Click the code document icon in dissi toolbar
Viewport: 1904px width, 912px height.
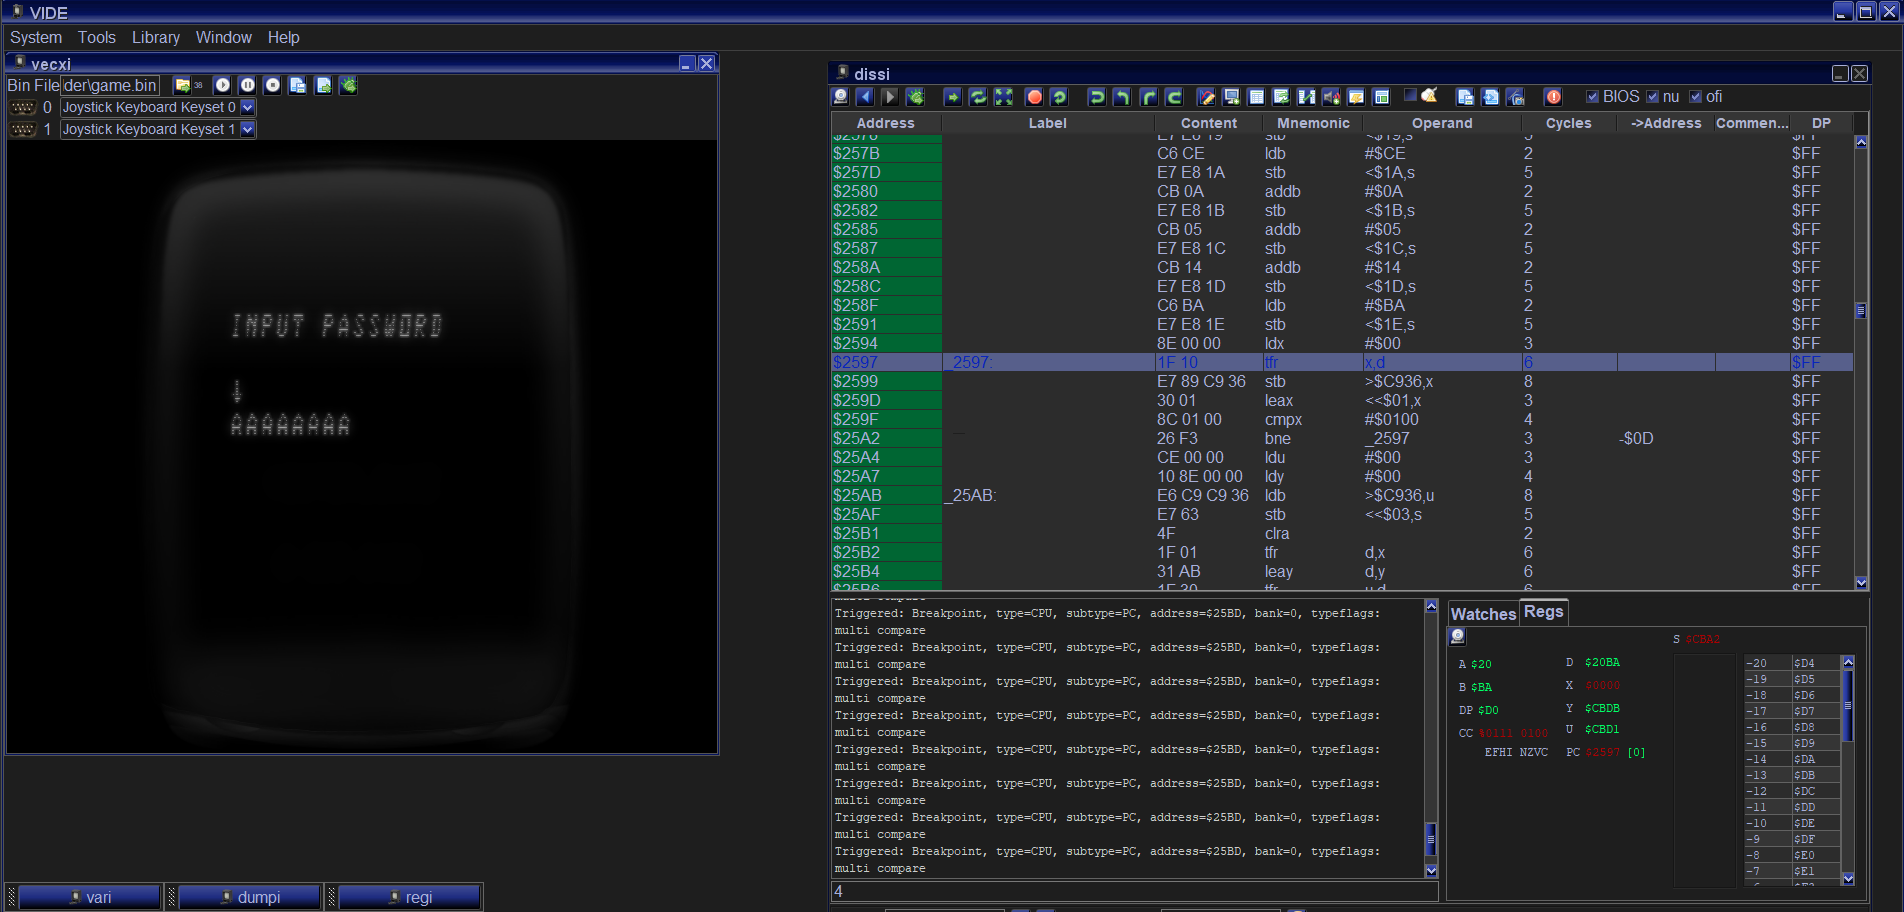point(1490,97)
